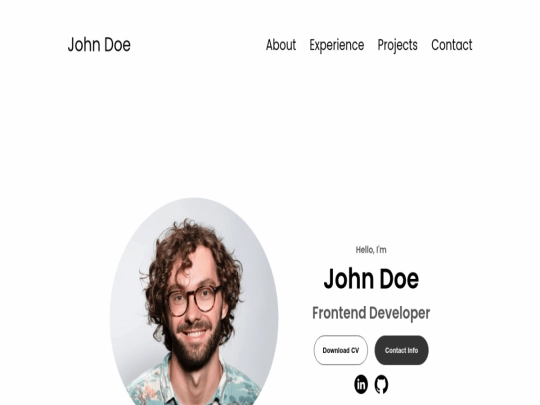This screenshot has width=540, height=405.
Task: Open the LinkedIn profile icon
Action: point(361,384)
